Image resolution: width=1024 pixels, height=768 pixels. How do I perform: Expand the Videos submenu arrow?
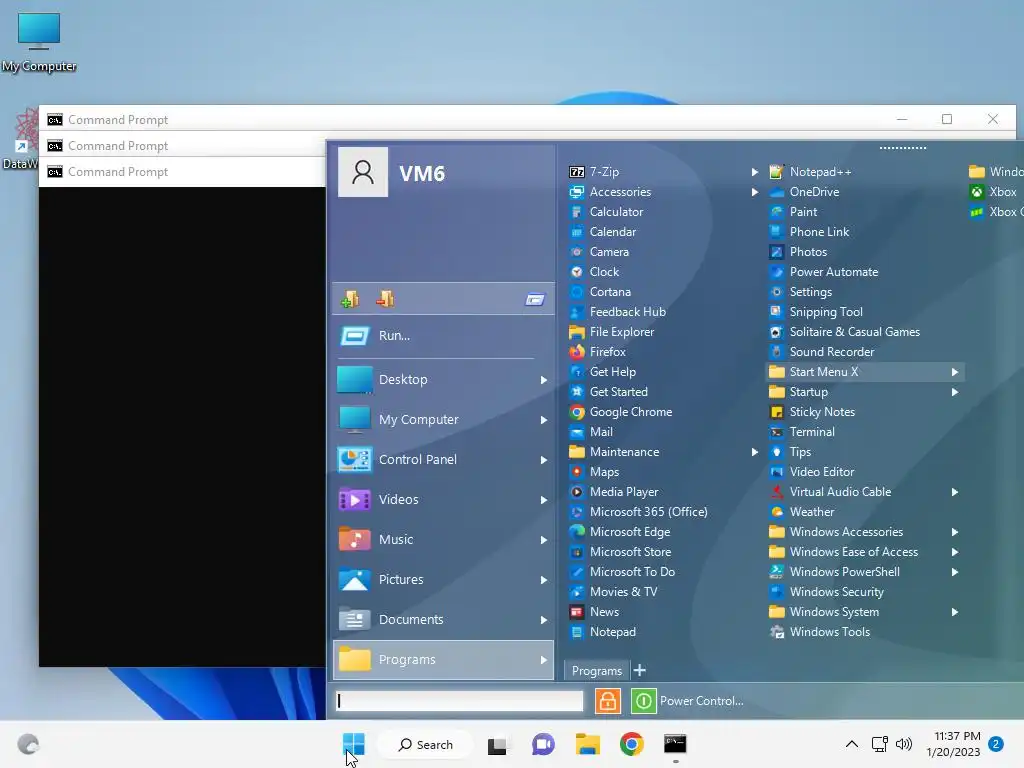(x=543, y=500)
